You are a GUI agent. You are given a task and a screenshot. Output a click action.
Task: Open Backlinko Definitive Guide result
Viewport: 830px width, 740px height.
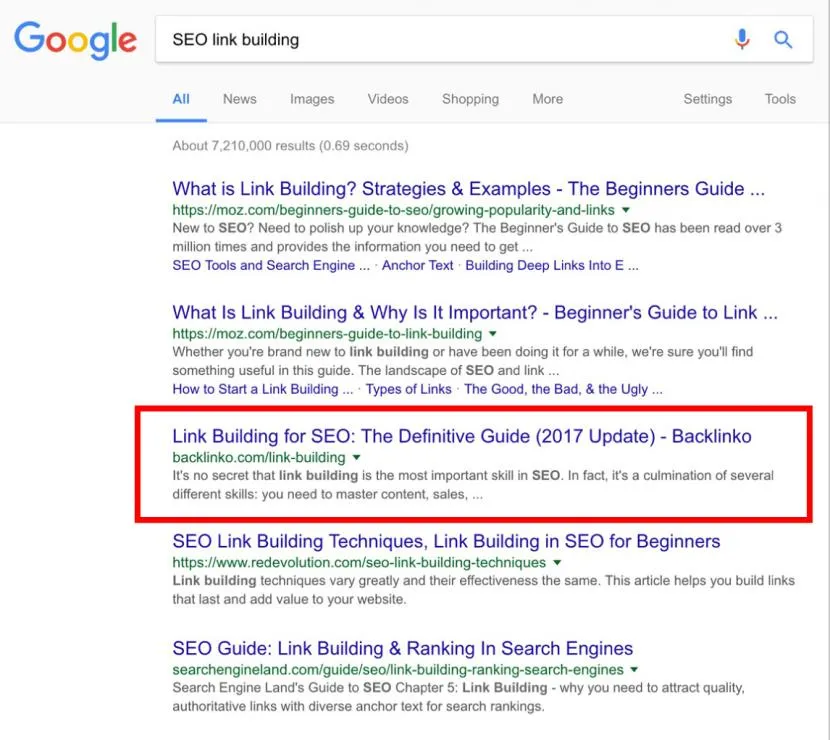[462, 436]
